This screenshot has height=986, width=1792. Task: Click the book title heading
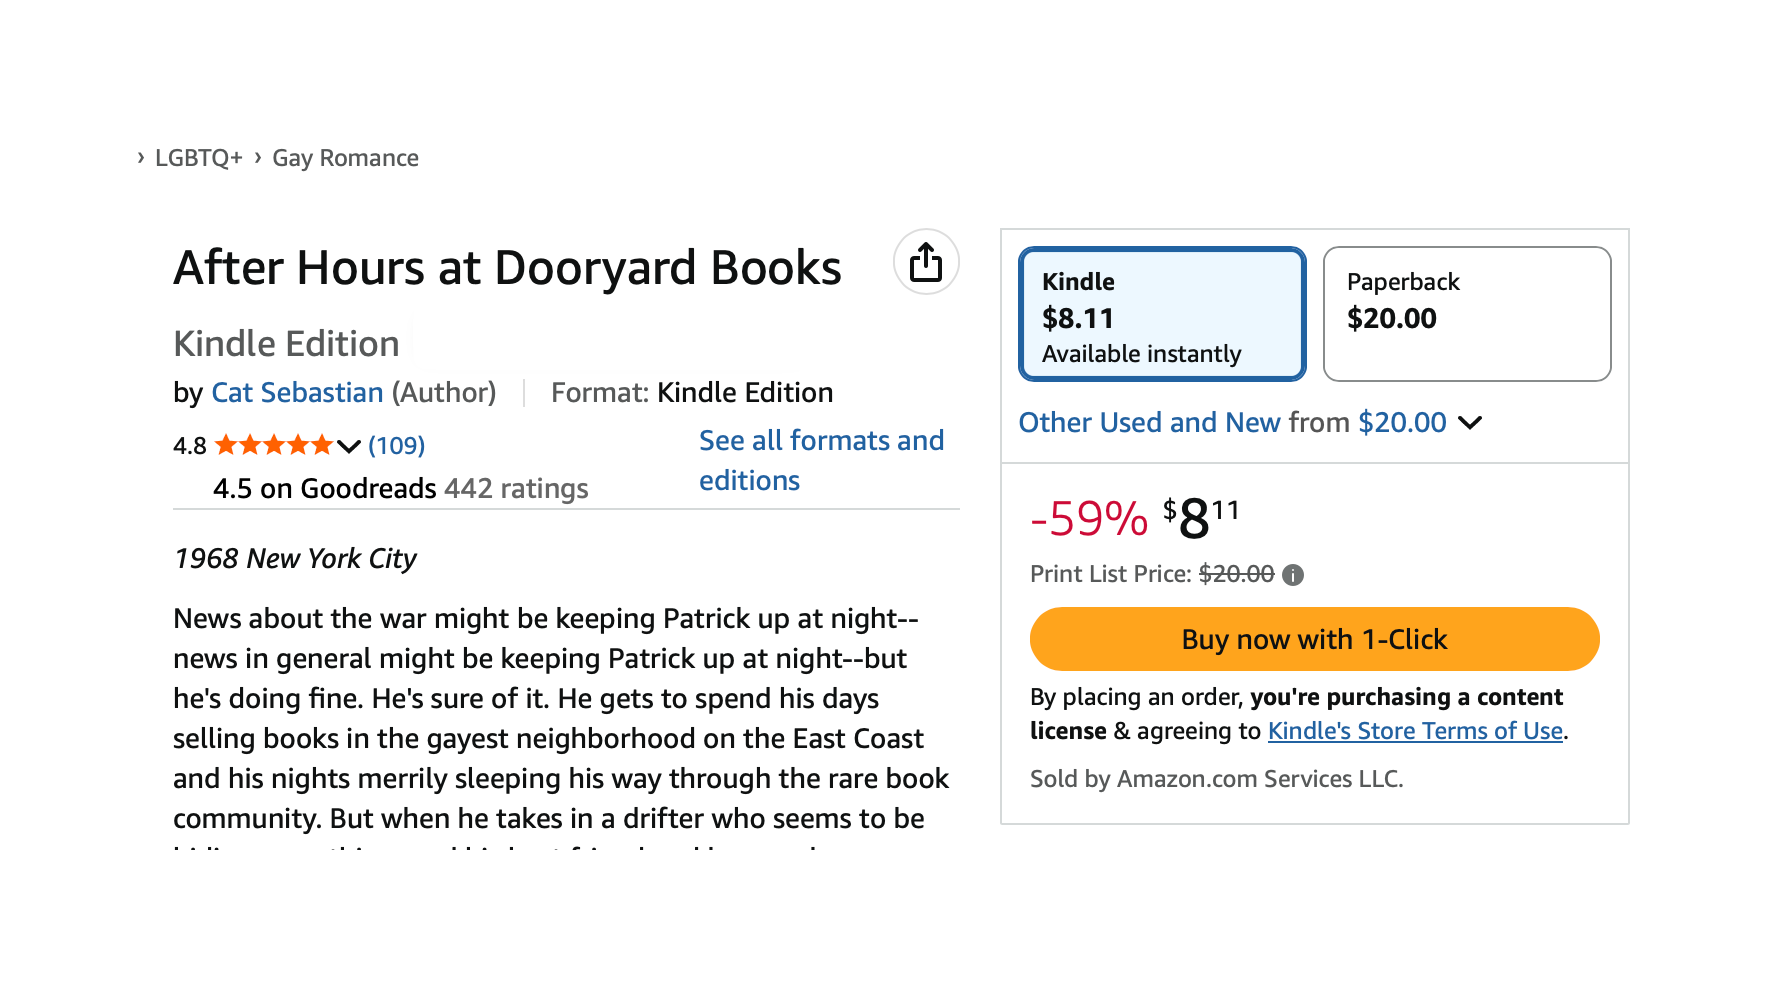[x=507, y=266]
